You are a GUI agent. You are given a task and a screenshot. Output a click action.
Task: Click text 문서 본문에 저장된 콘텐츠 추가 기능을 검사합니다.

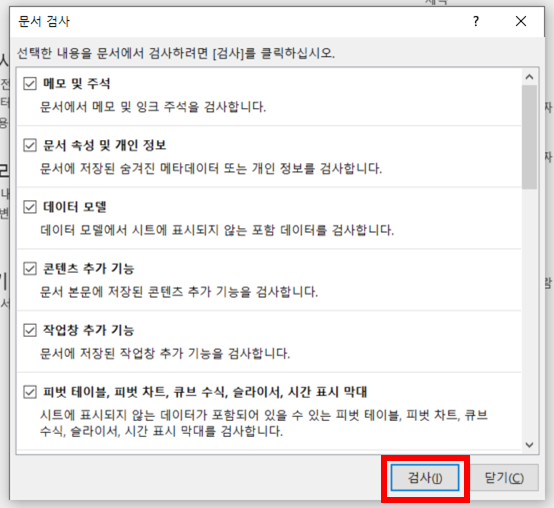tap(179, 292)
